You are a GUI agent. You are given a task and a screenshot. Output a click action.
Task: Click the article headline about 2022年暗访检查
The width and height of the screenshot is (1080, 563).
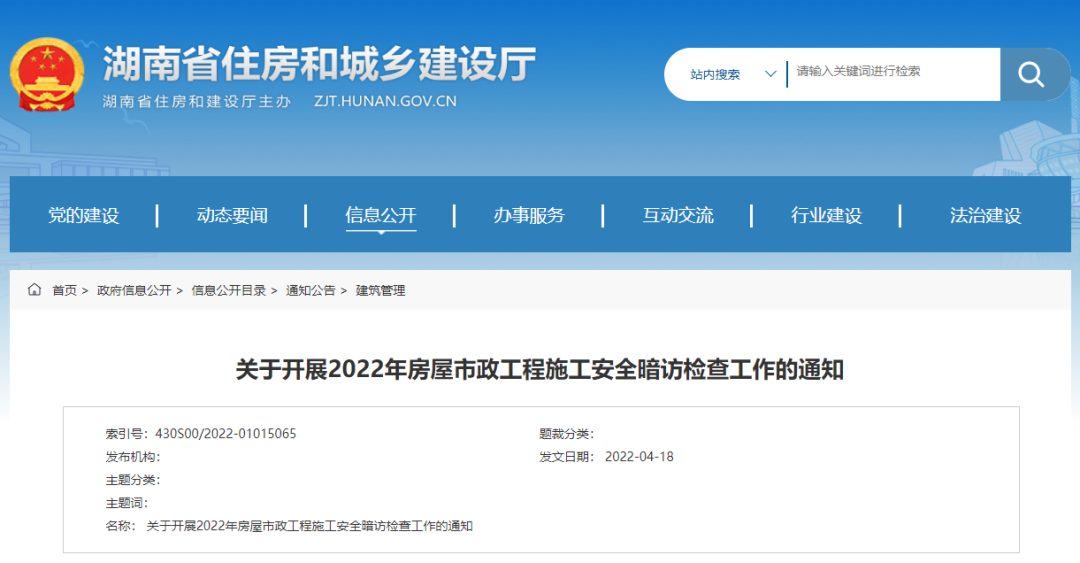[x=539, y=370]
